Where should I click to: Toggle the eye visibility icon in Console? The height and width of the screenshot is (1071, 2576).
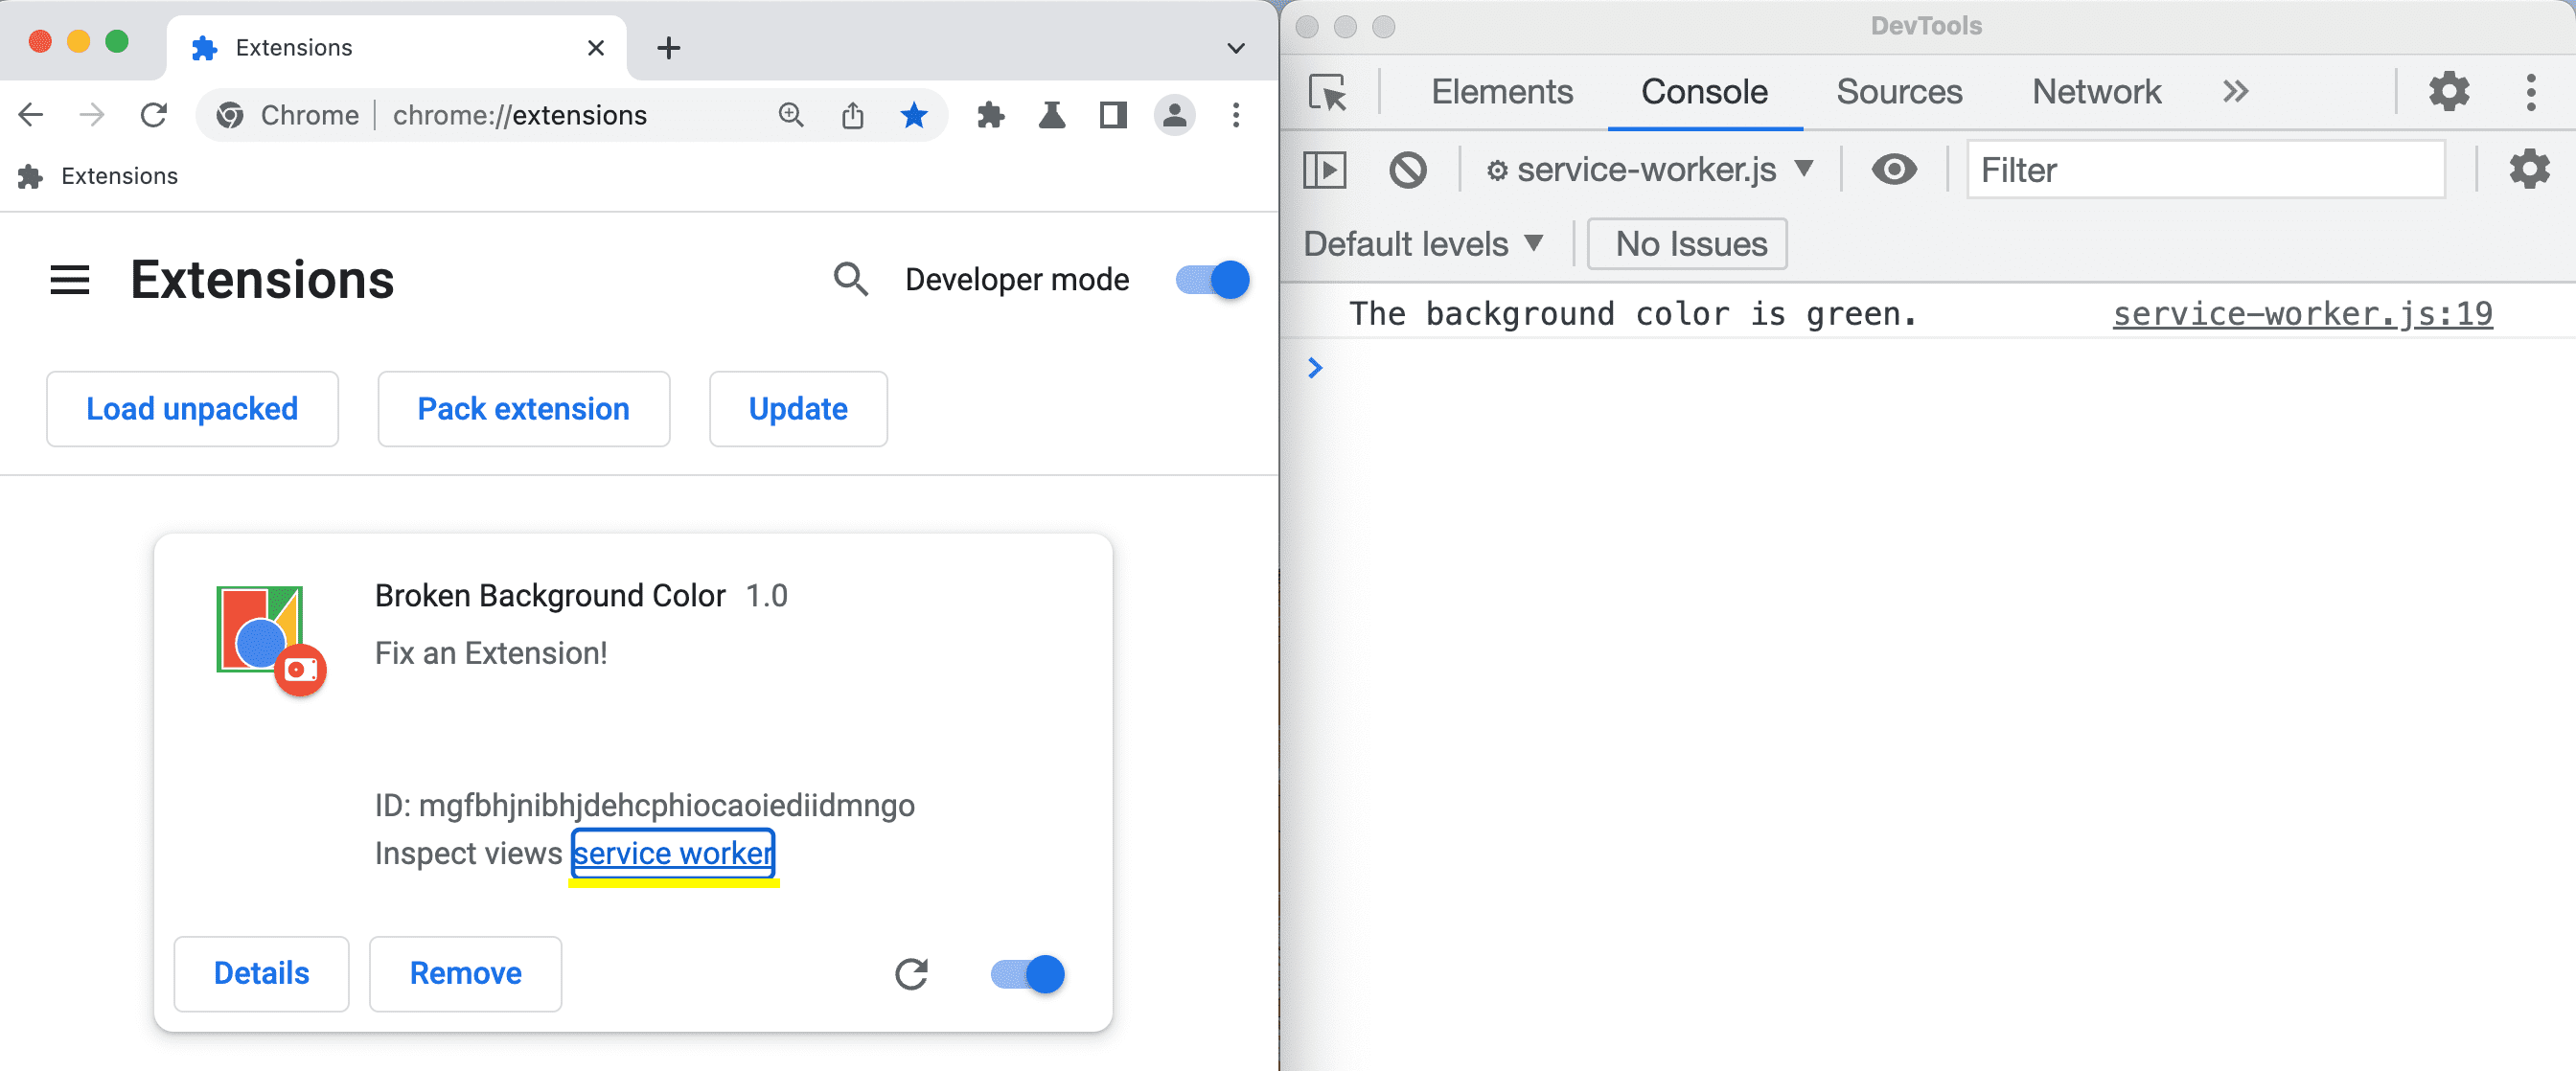click(x=1895, y=170)
